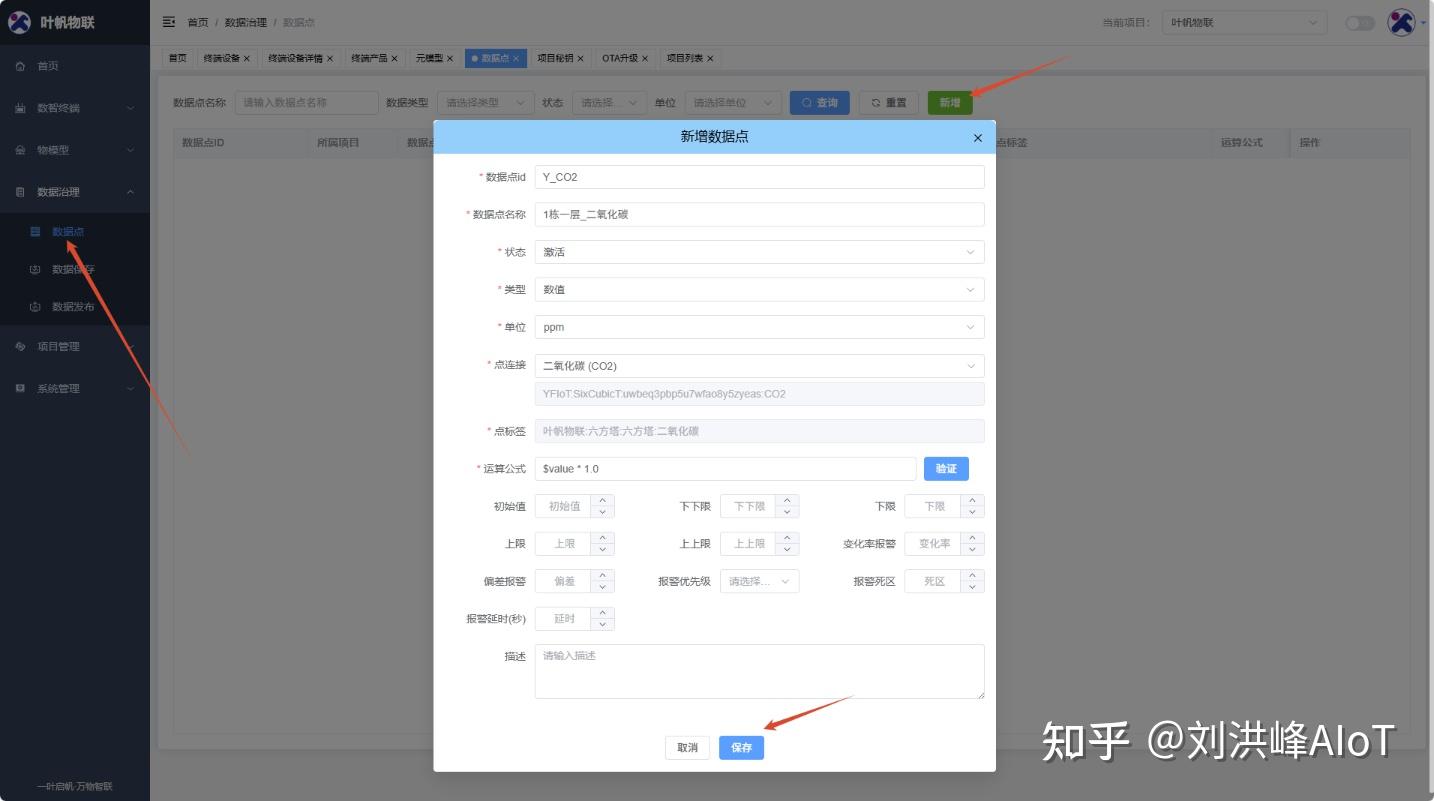
Task: Focus the 描述 description text area
Action: click(759, 671)
